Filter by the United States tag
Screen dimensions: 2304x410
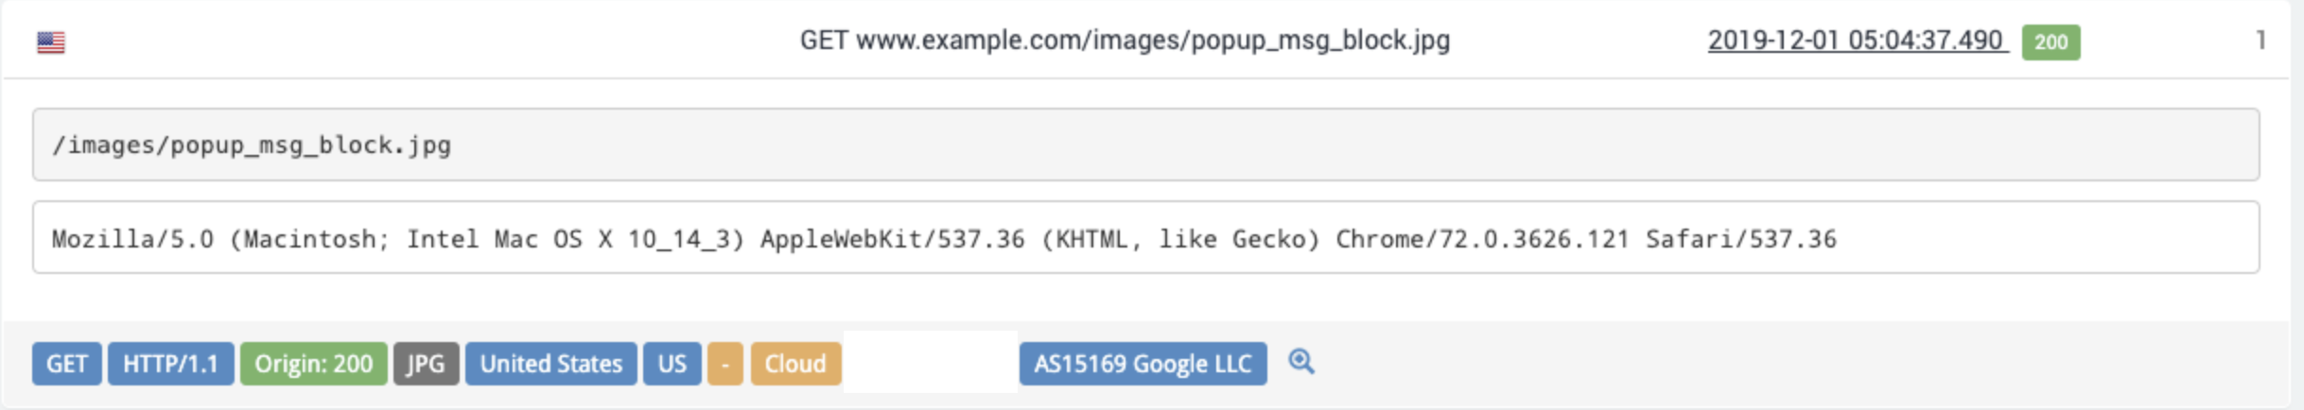551,364
